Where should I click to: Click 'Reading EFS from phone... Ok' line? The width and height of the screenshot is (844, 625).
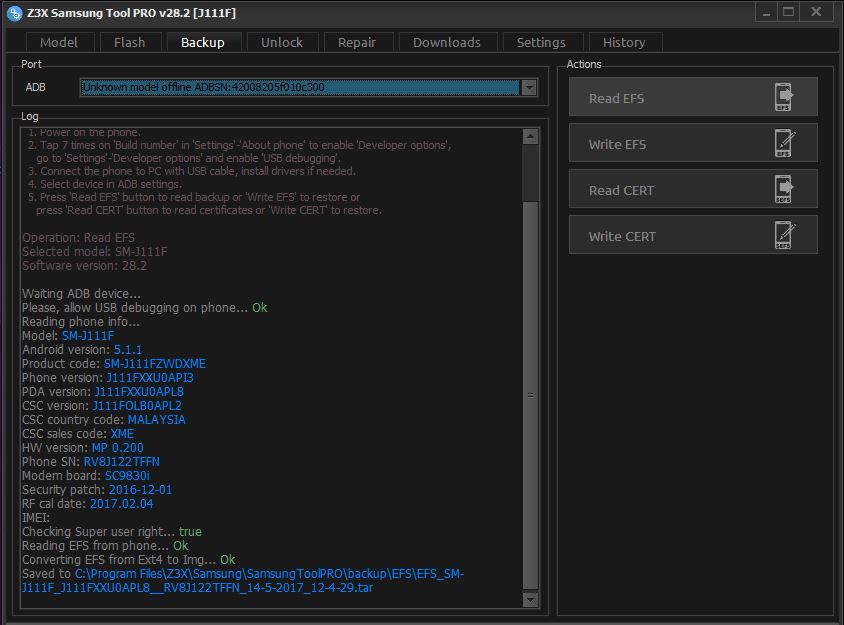(x=105, y=546)
